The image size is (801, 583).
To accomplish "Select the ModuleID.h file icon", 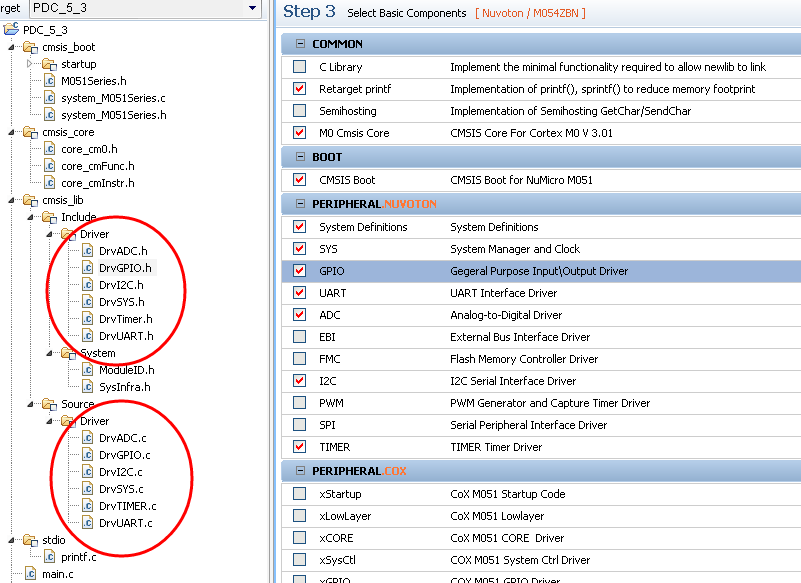I will click(88, 370).
